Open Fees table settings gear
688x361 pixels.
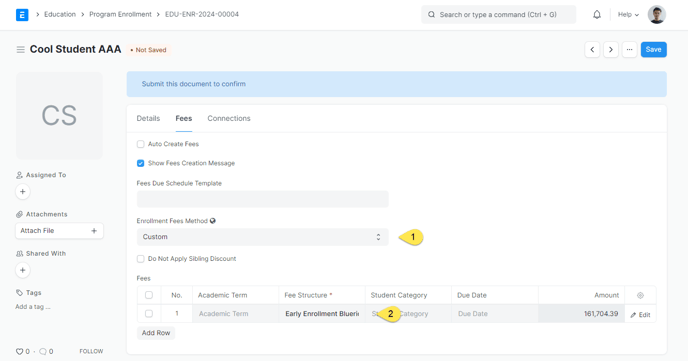pos(640,295)
